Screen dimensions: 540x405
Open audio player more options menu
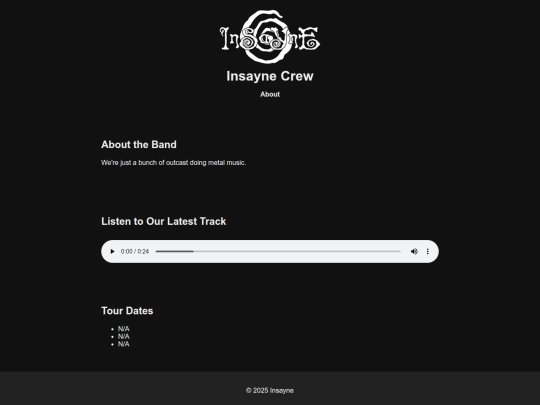point(428,251)
